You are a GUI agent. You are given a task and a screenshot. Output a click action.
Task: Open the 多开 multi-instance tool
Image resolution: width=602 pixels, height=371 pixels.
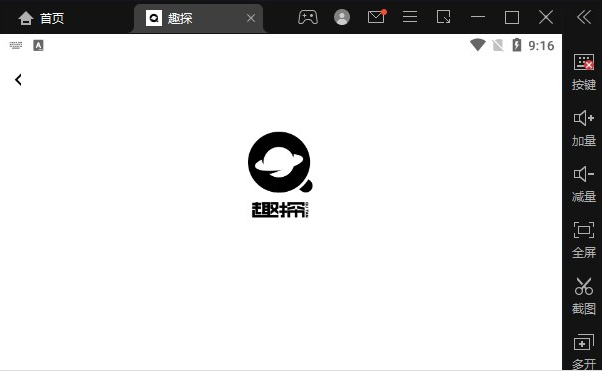(584, 351)
